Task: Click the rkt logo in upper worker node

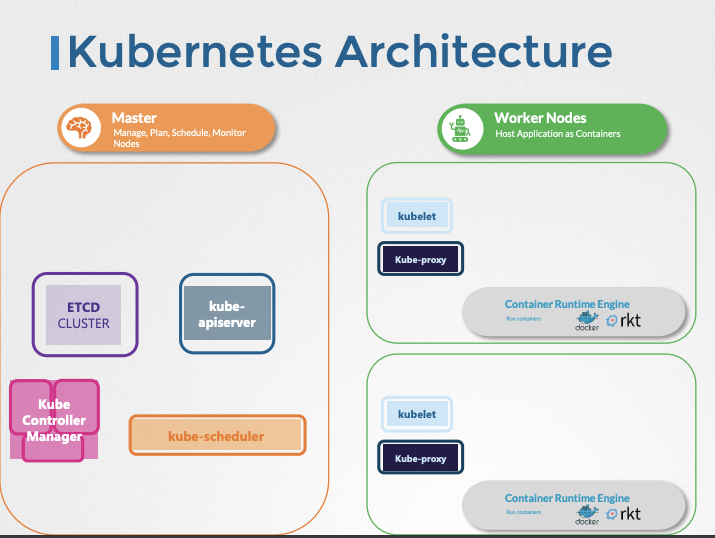Action: [623, 321]
